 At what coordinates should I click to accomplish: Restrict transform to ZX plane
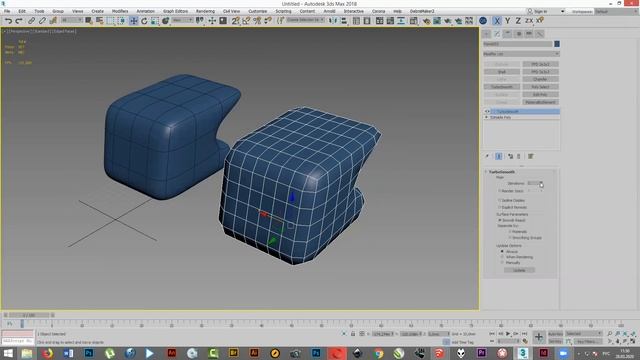coord(529,21)
